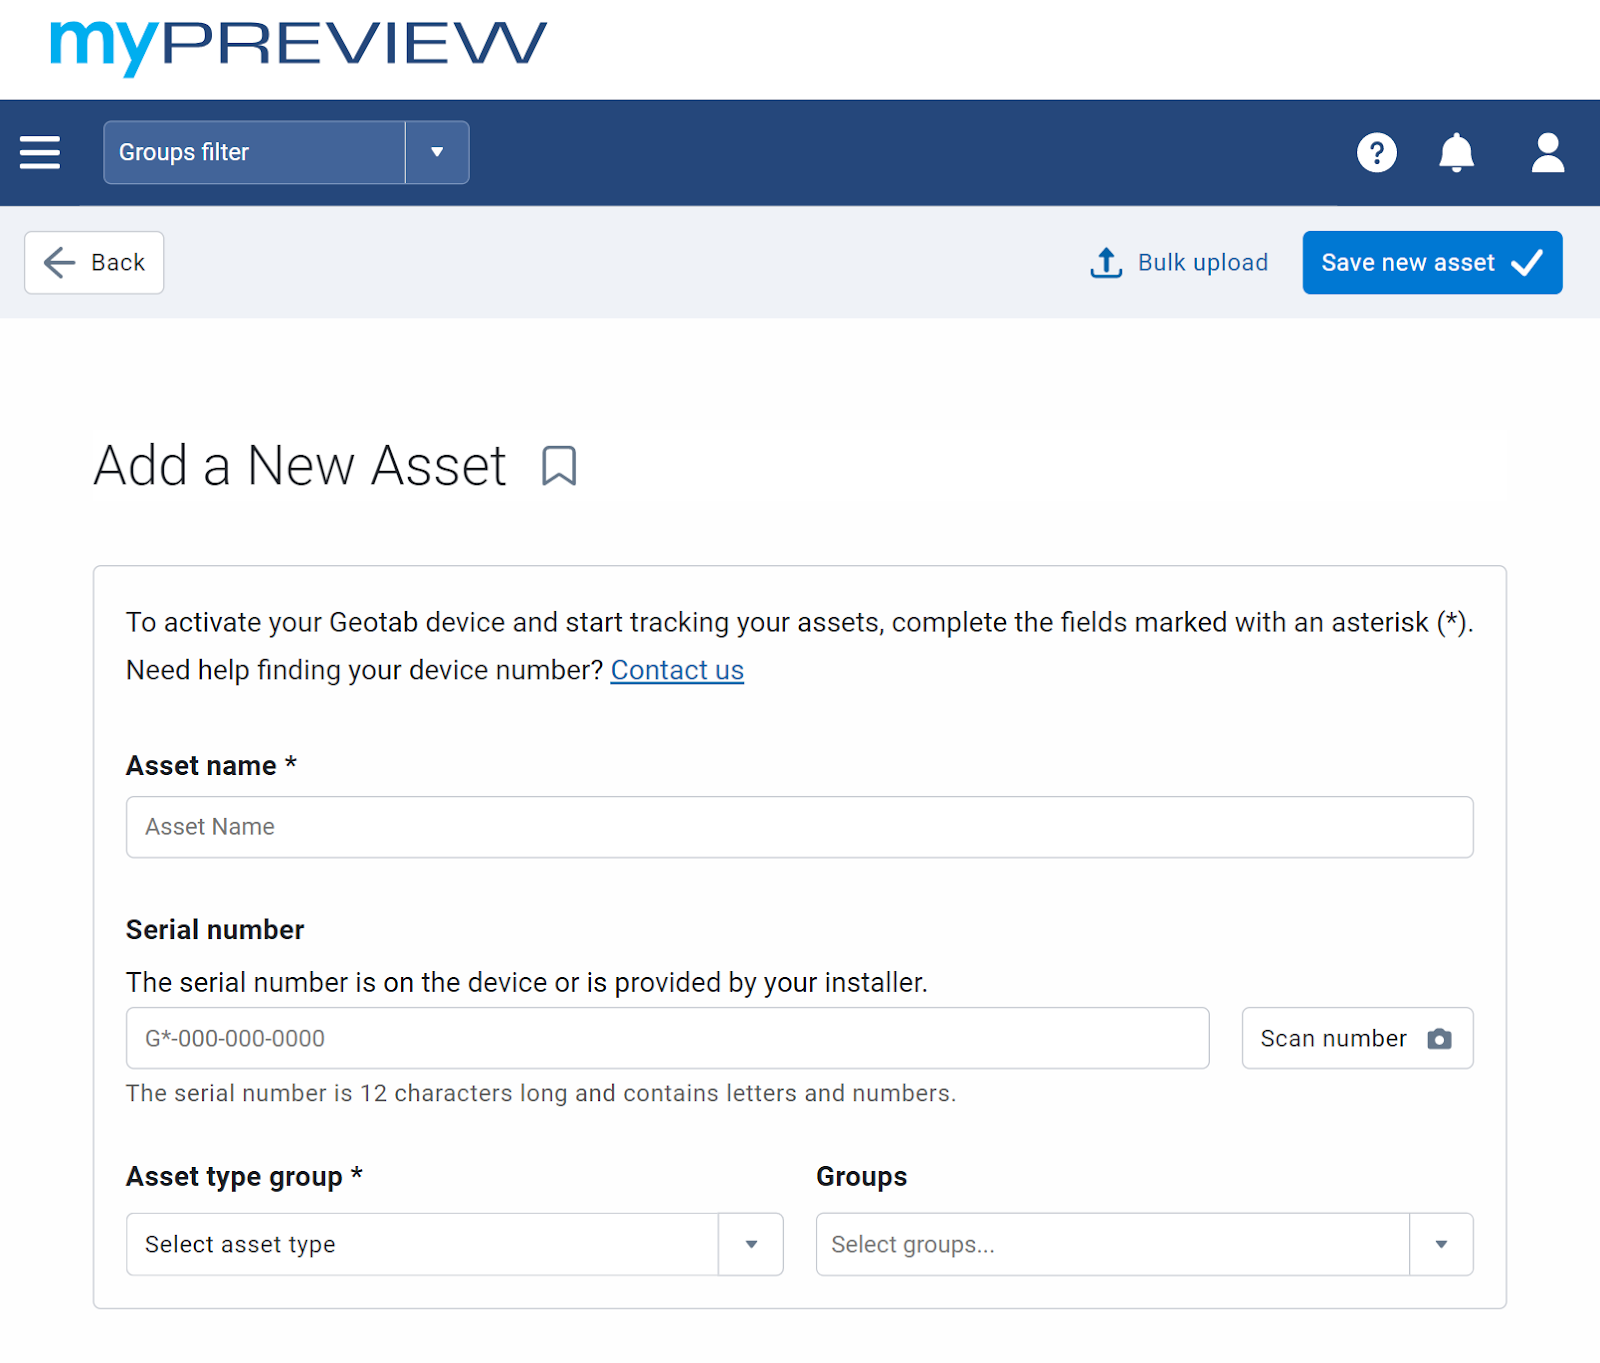
Task: Click the Groups filter arrow button
Action: click(x=437, y=152)
